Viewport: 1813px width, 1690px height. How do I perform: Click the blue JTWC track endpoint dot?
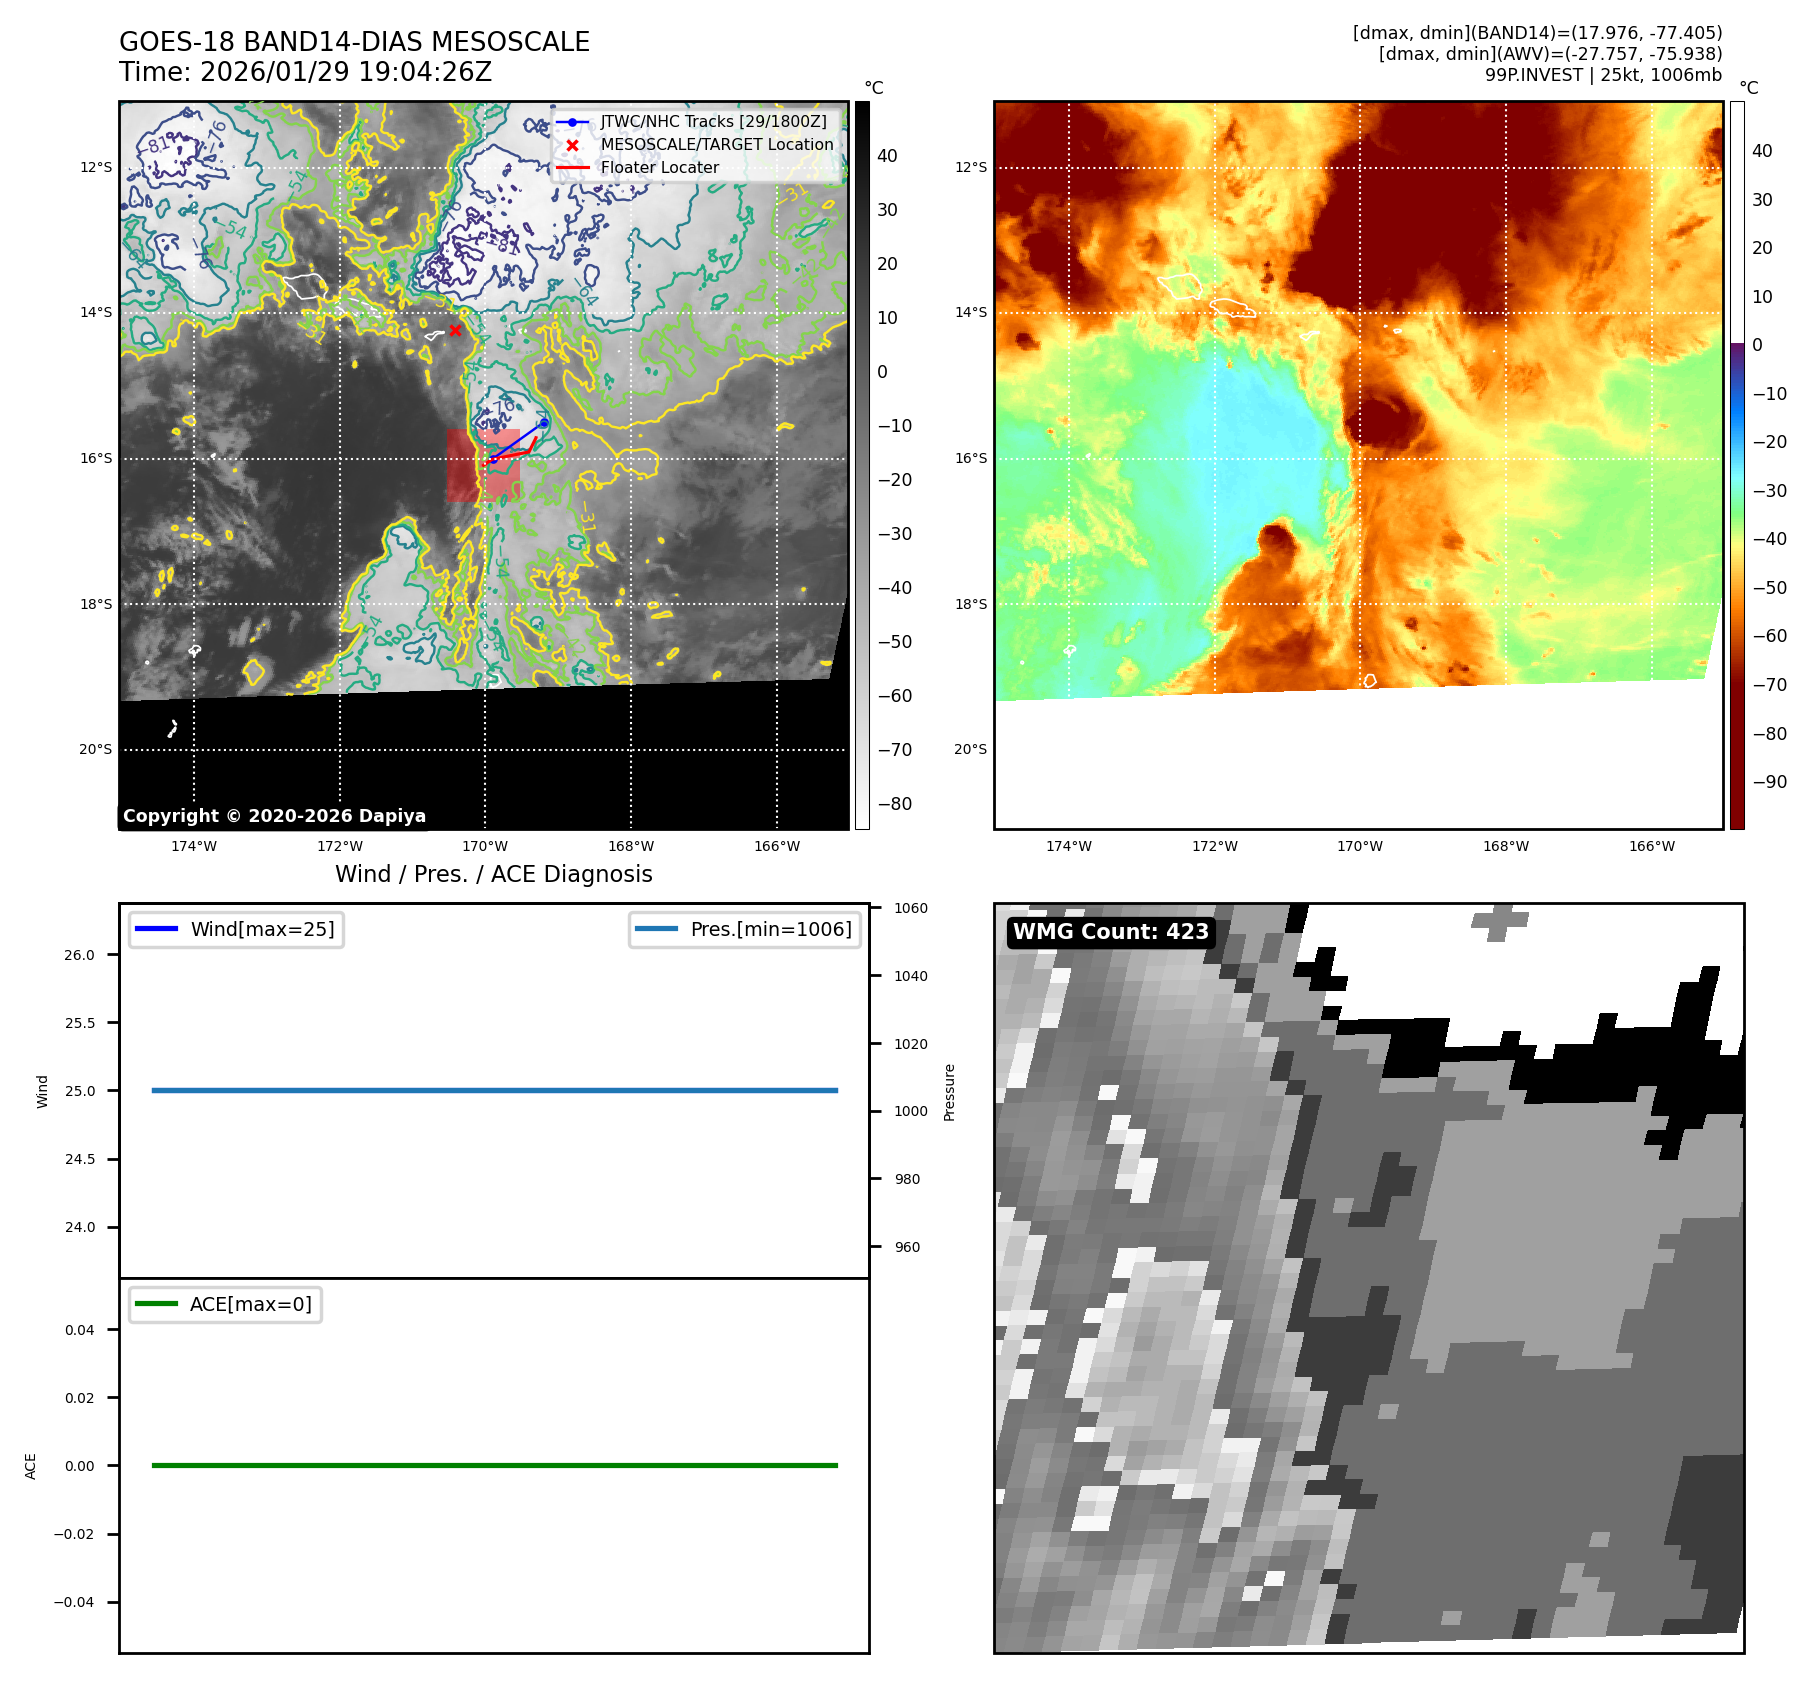click(x=544, y=423)
